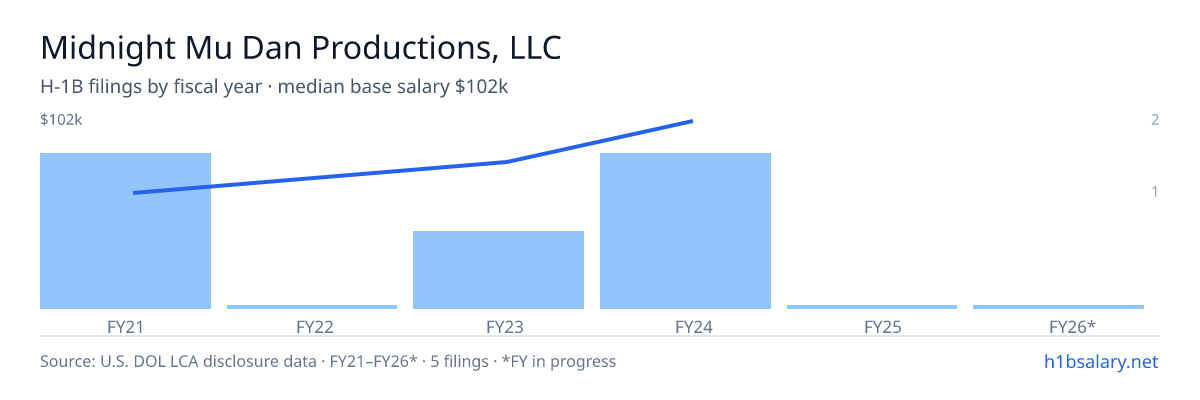Click the salary line endpoint above FY24

point(692,121)
